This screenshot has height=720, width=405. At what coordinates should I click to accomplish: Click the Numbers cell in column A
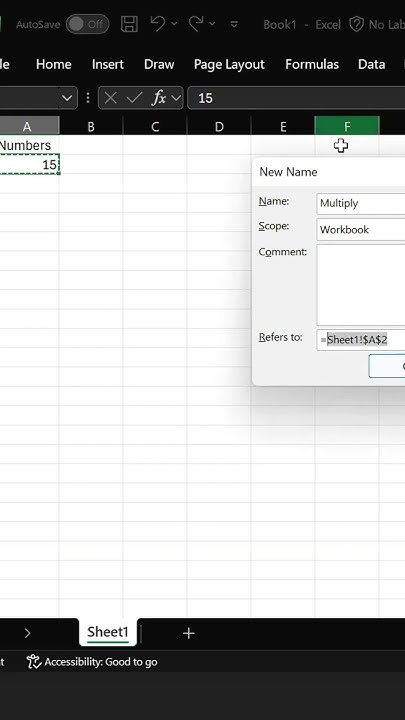tap(29, 146)
